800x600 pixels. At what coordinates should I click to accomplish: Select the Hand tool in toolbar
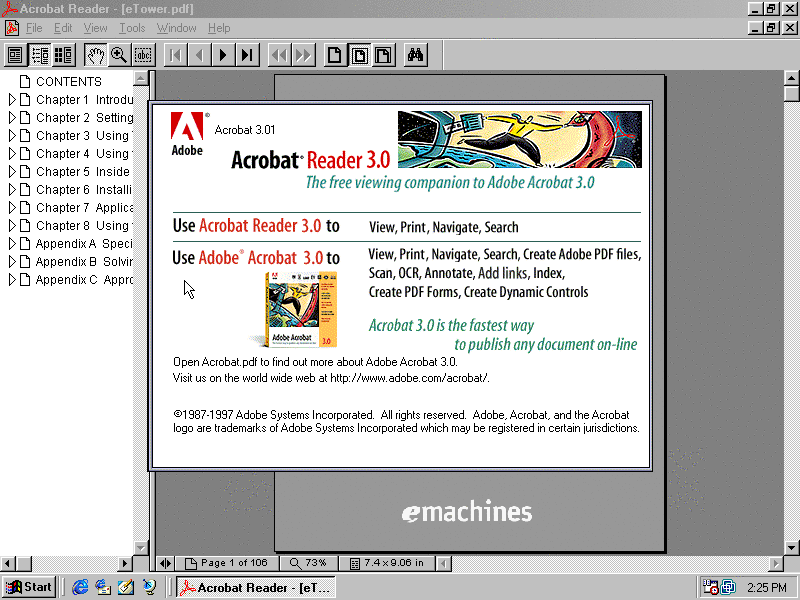tap(95, 55)
